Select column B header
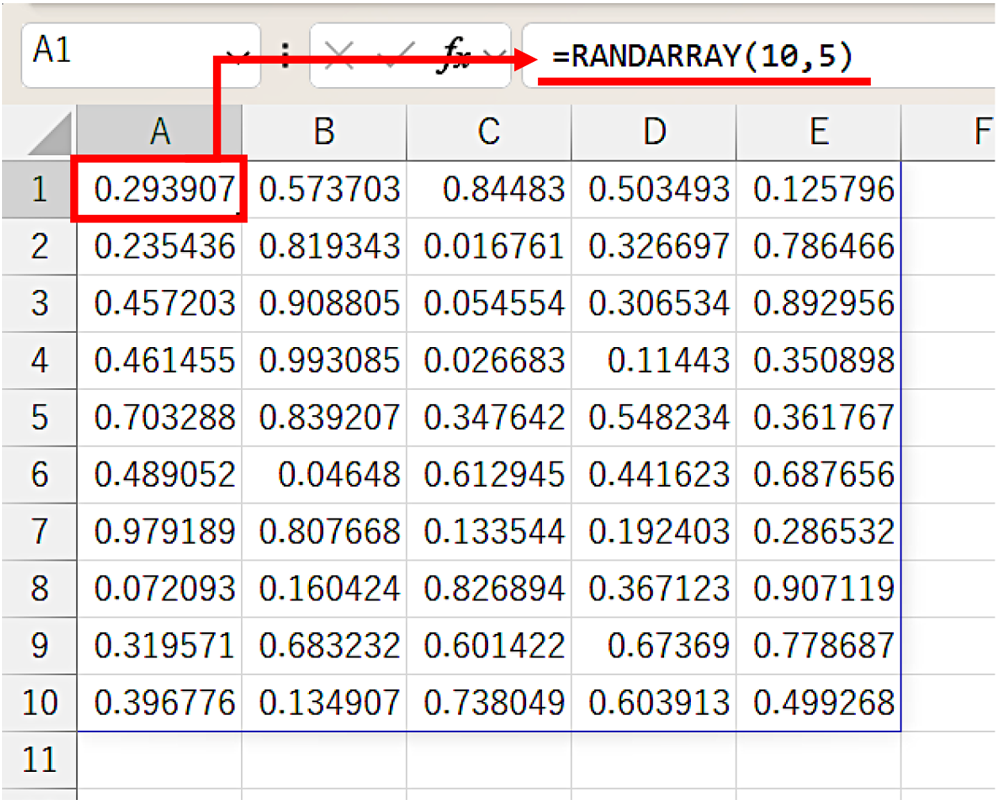Screen dimensions: 1000x803 [323, 131]
